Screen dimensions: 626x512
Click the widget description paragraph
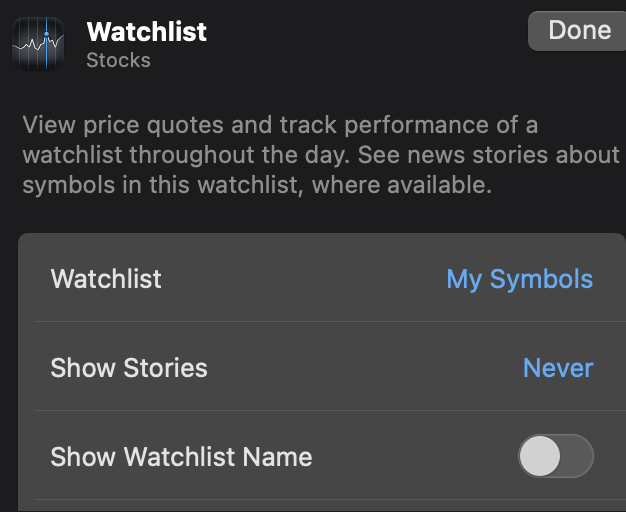point(321,155)
